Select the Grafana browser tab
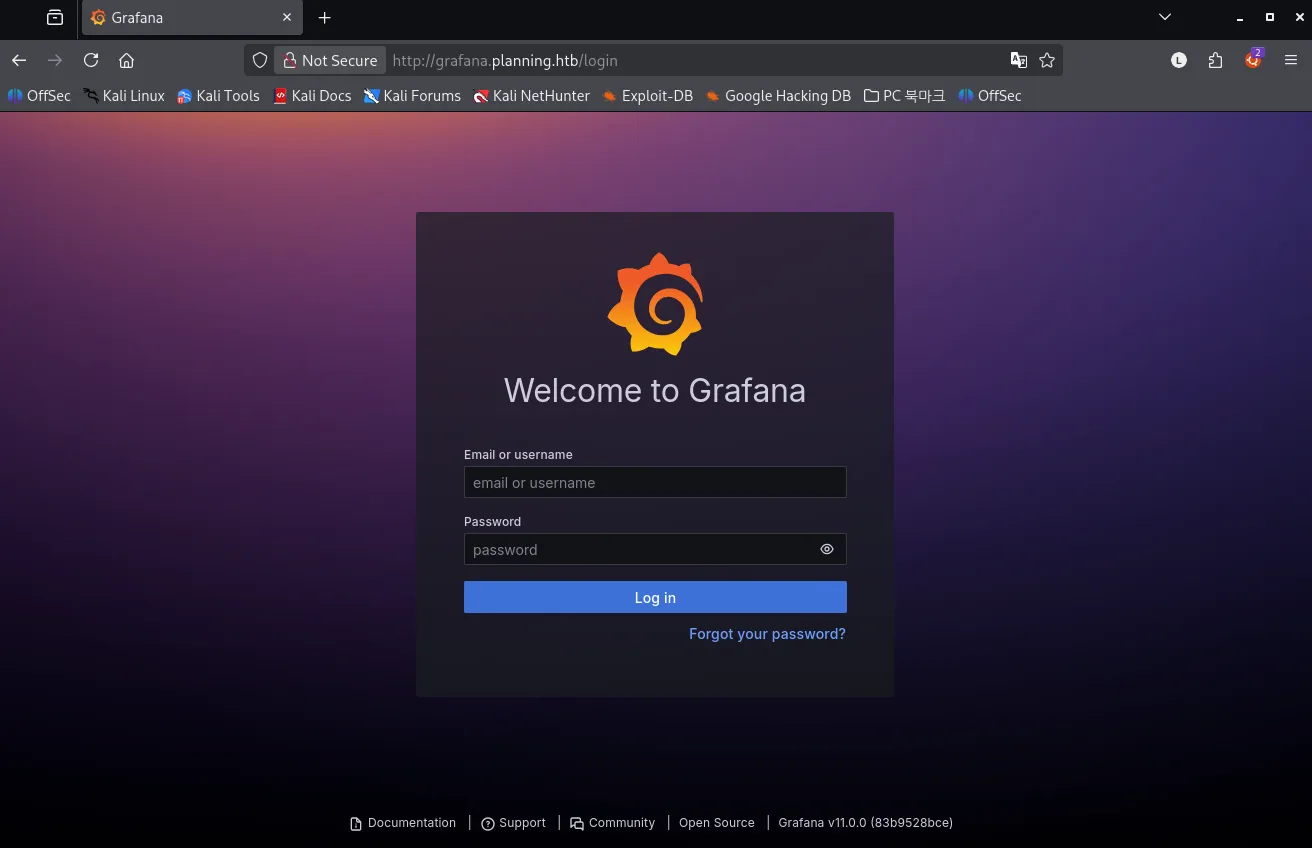Viewport: 1312px width, 848px height. click(x=192, y=18)
